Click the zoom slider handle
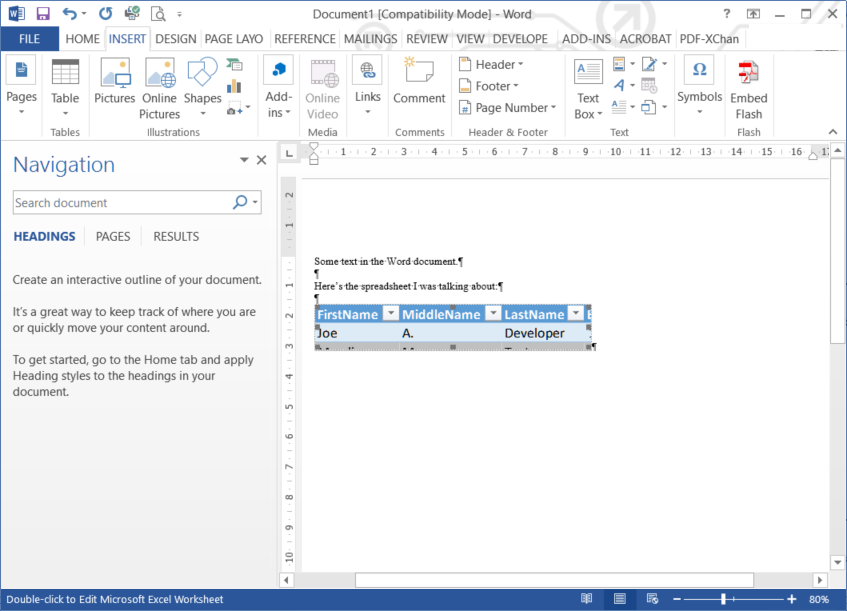Screen dimensions: 847x611 coord(723,599)
